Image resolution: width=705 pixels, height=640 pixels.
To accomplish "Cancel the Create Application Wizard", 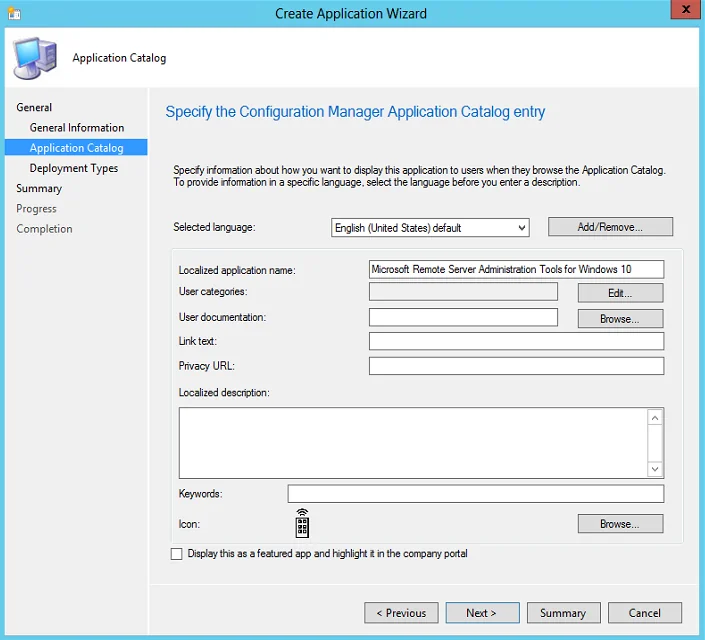I will click(645, 613).
